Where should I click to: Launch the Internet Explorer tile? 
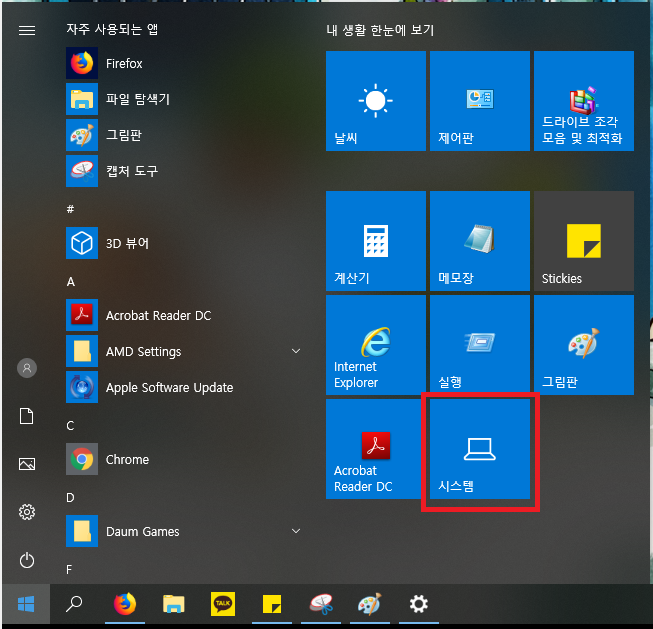coord(376,345)
